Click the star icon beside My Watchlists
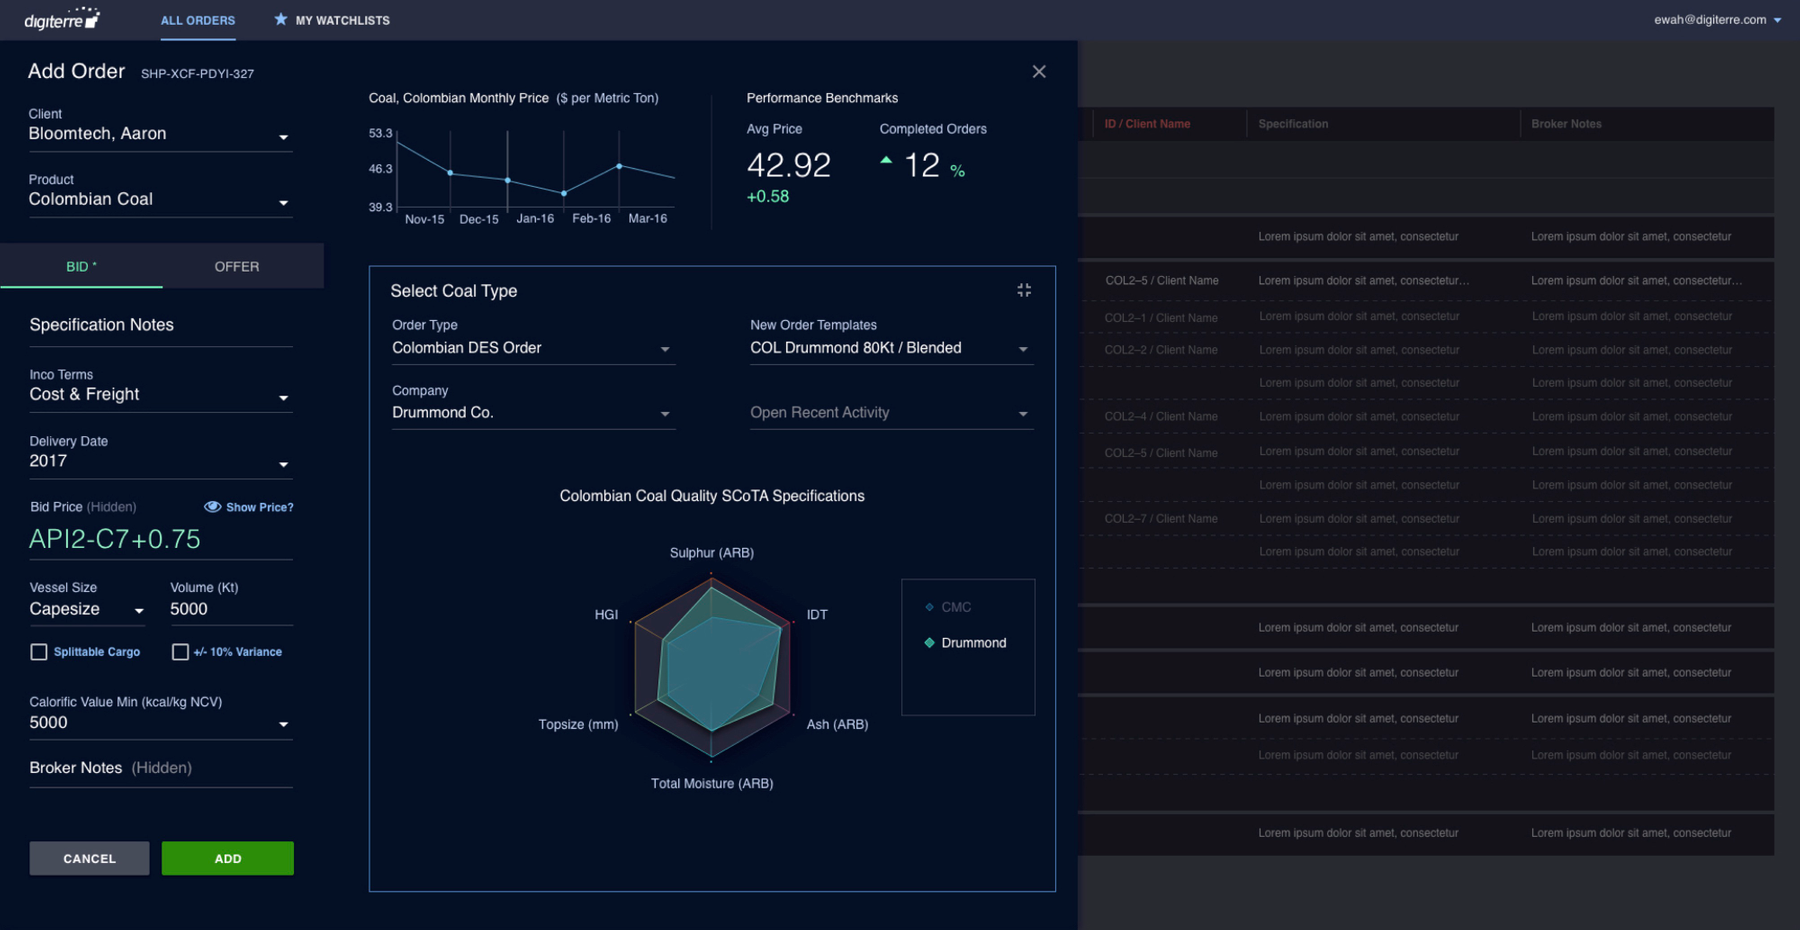This screenshot has height=930, width=1800. 281,19
